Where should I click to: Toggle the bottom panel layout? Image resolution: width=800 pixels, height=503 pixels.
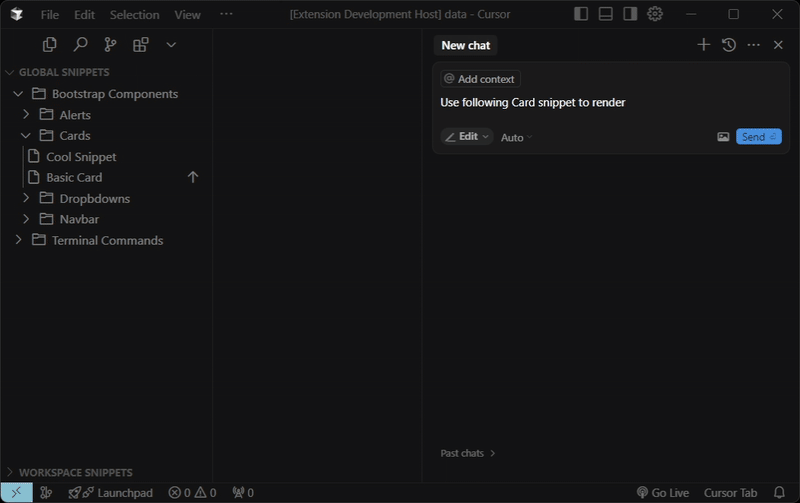(x=606, y=14)
